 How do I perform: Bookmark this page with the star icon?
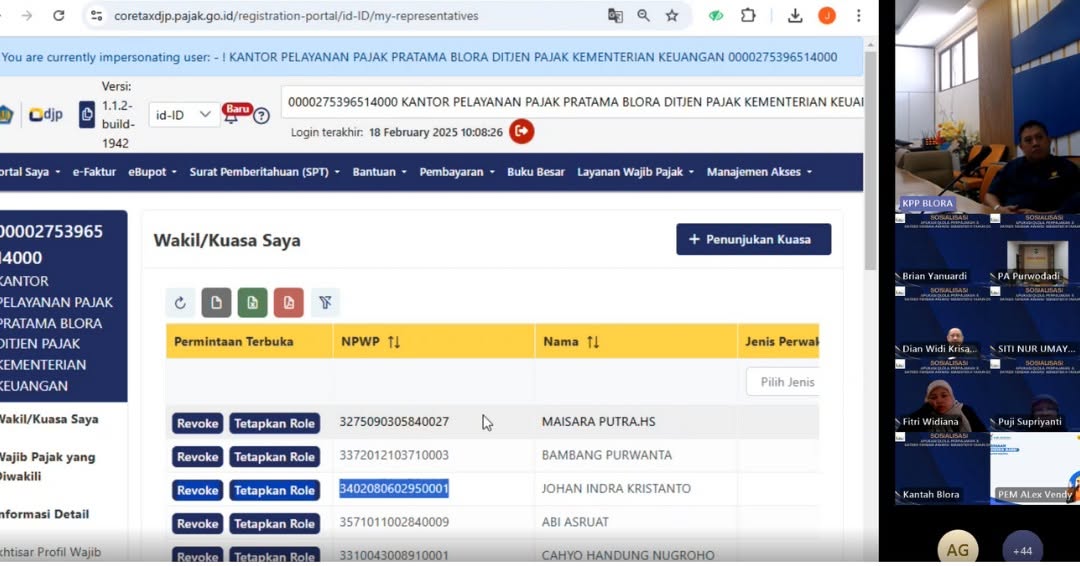pyautogui.click(x=672, y=15)
